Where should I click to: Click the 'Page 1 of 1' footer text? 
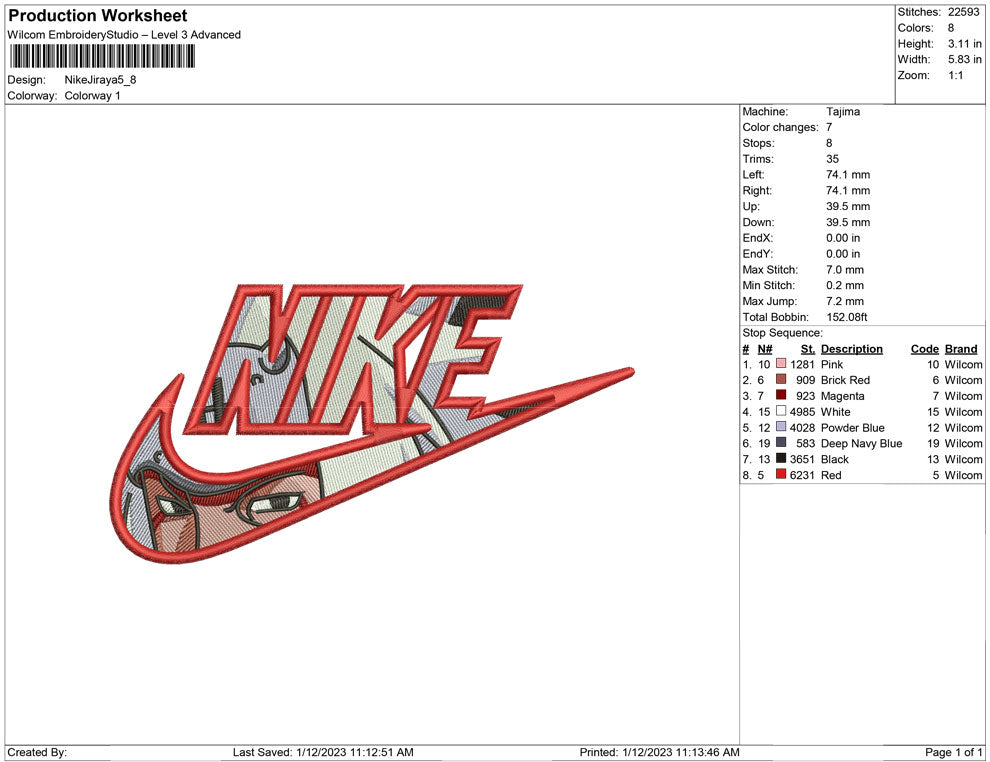click(953, 752)
